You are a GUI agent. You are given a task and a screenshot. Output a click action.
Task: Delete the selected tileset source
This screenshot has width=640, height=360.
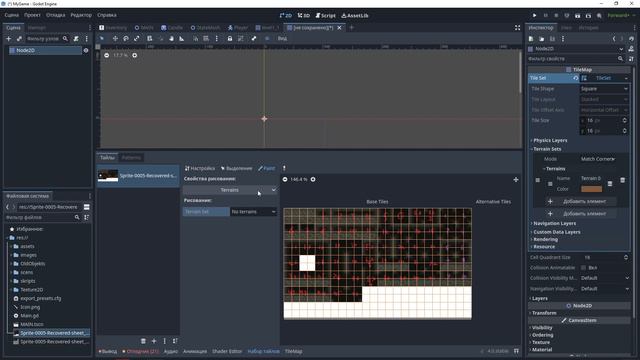coord(143,341)
